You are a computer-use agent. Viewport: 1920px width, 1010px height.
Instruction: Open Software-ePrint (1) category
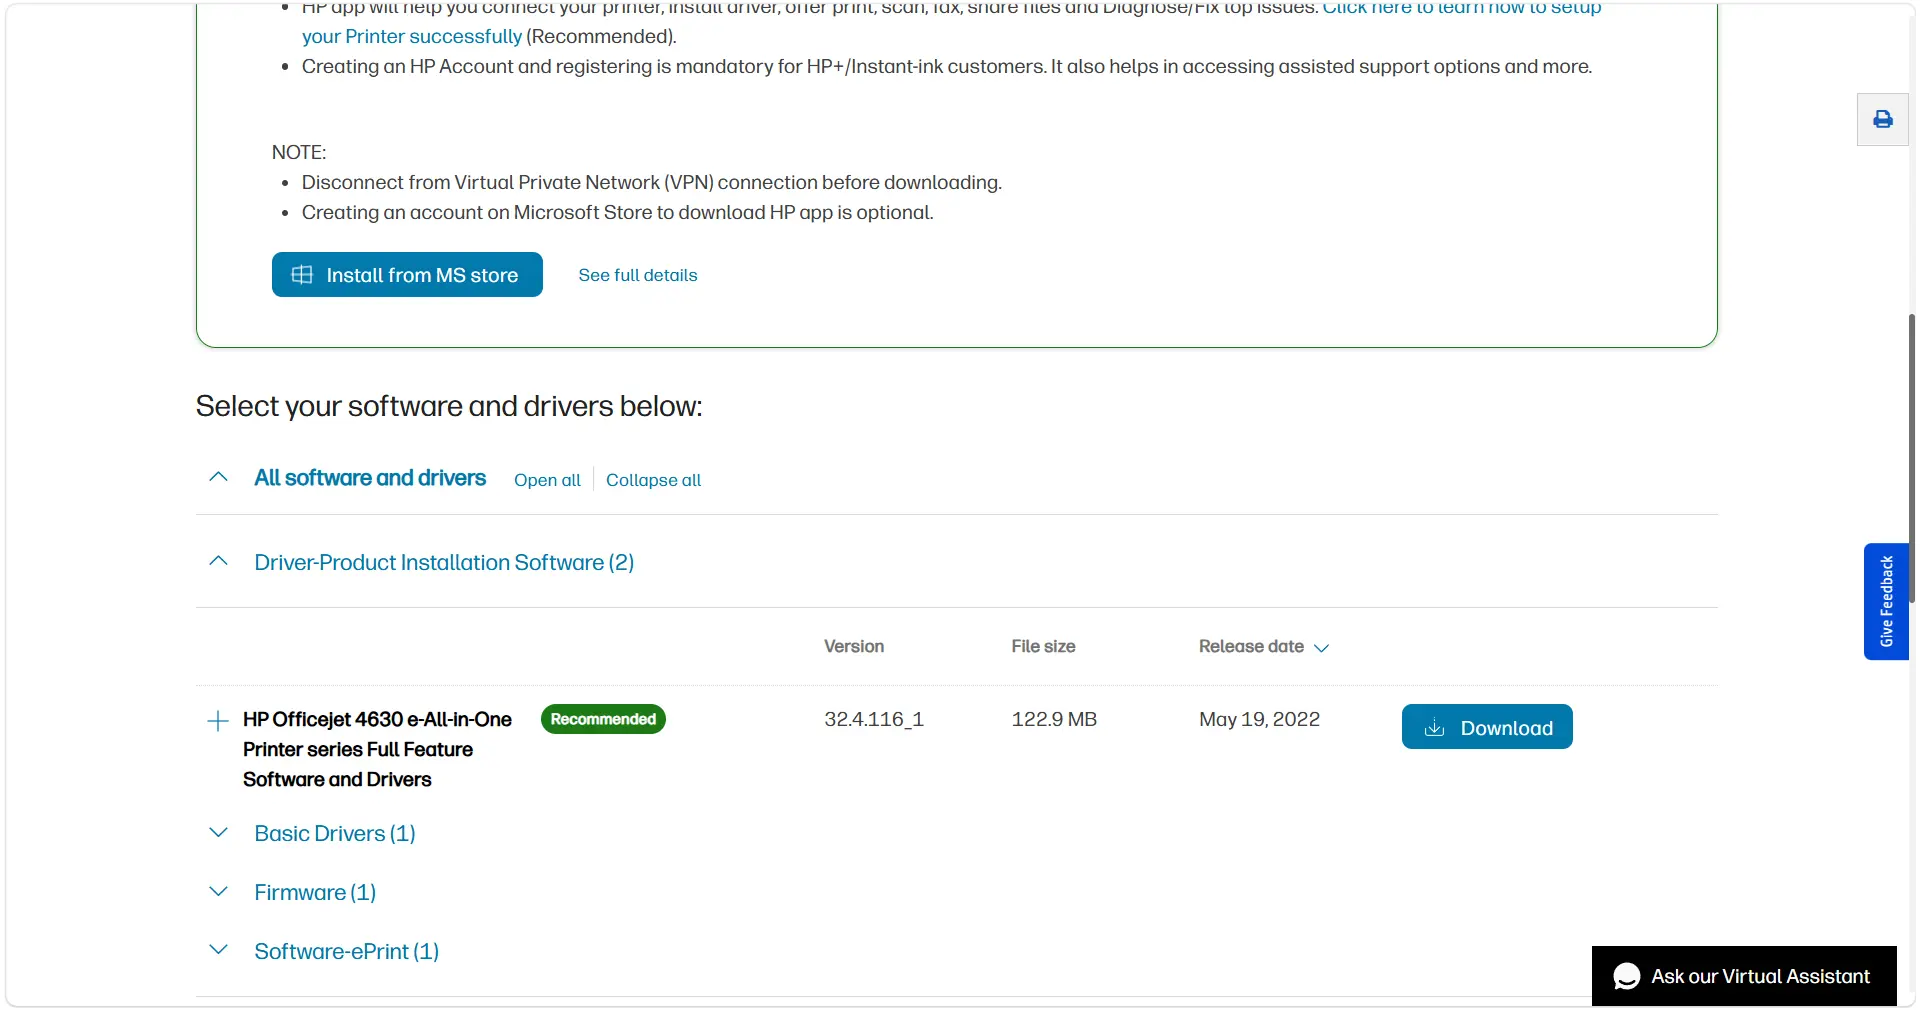347,952
